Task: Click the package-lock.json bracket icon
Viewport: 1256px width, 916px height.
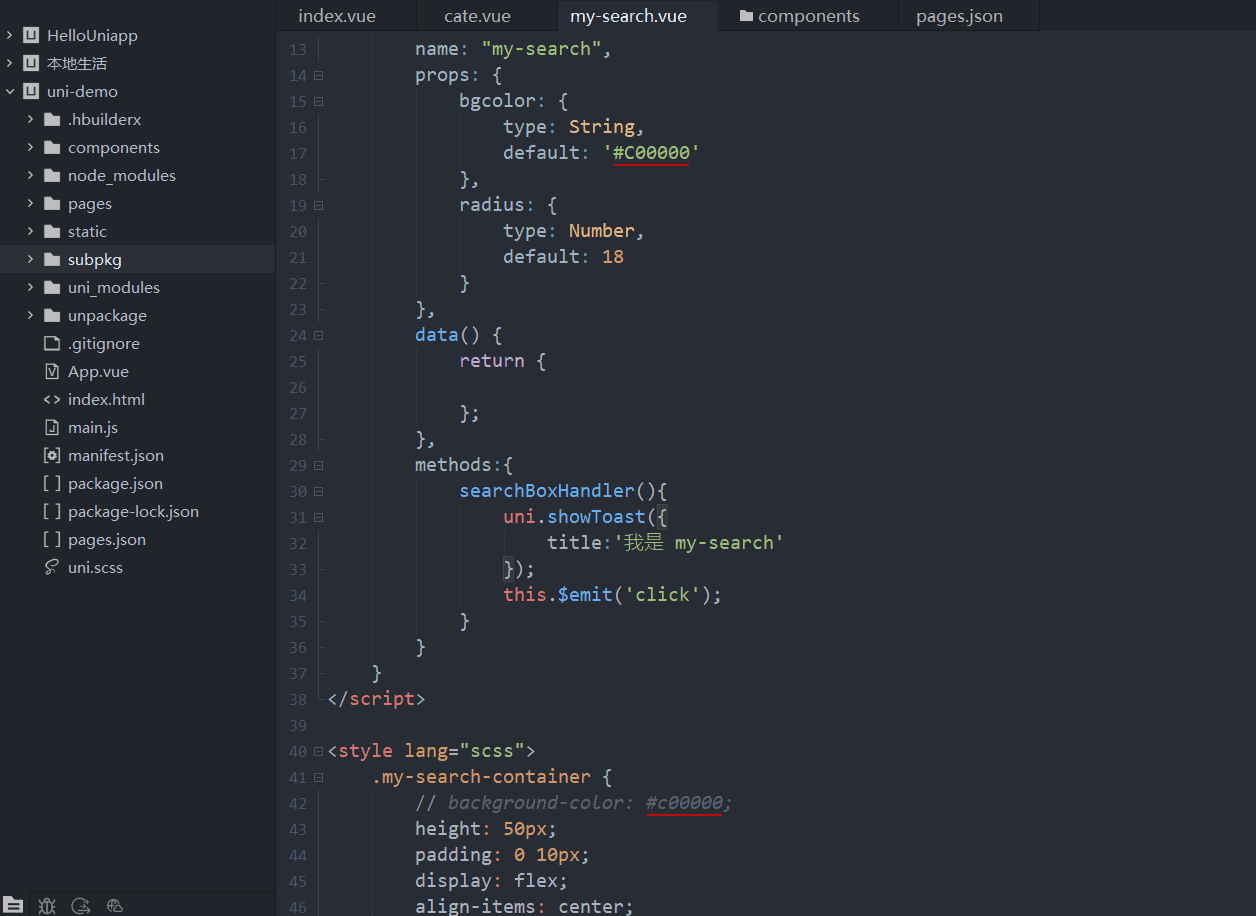Action: click(x=52, y=511)
